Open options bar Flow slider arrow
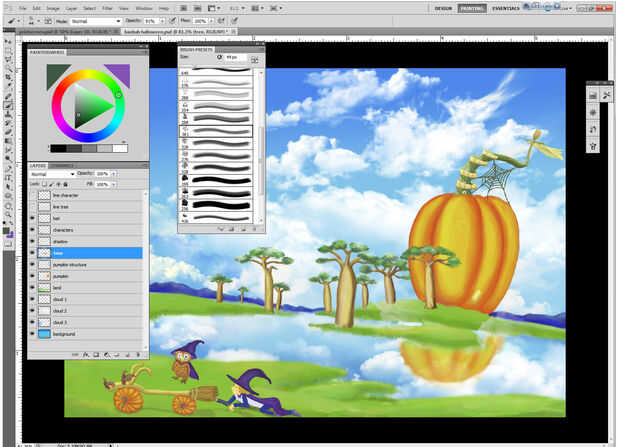 (x=212, y=21)
